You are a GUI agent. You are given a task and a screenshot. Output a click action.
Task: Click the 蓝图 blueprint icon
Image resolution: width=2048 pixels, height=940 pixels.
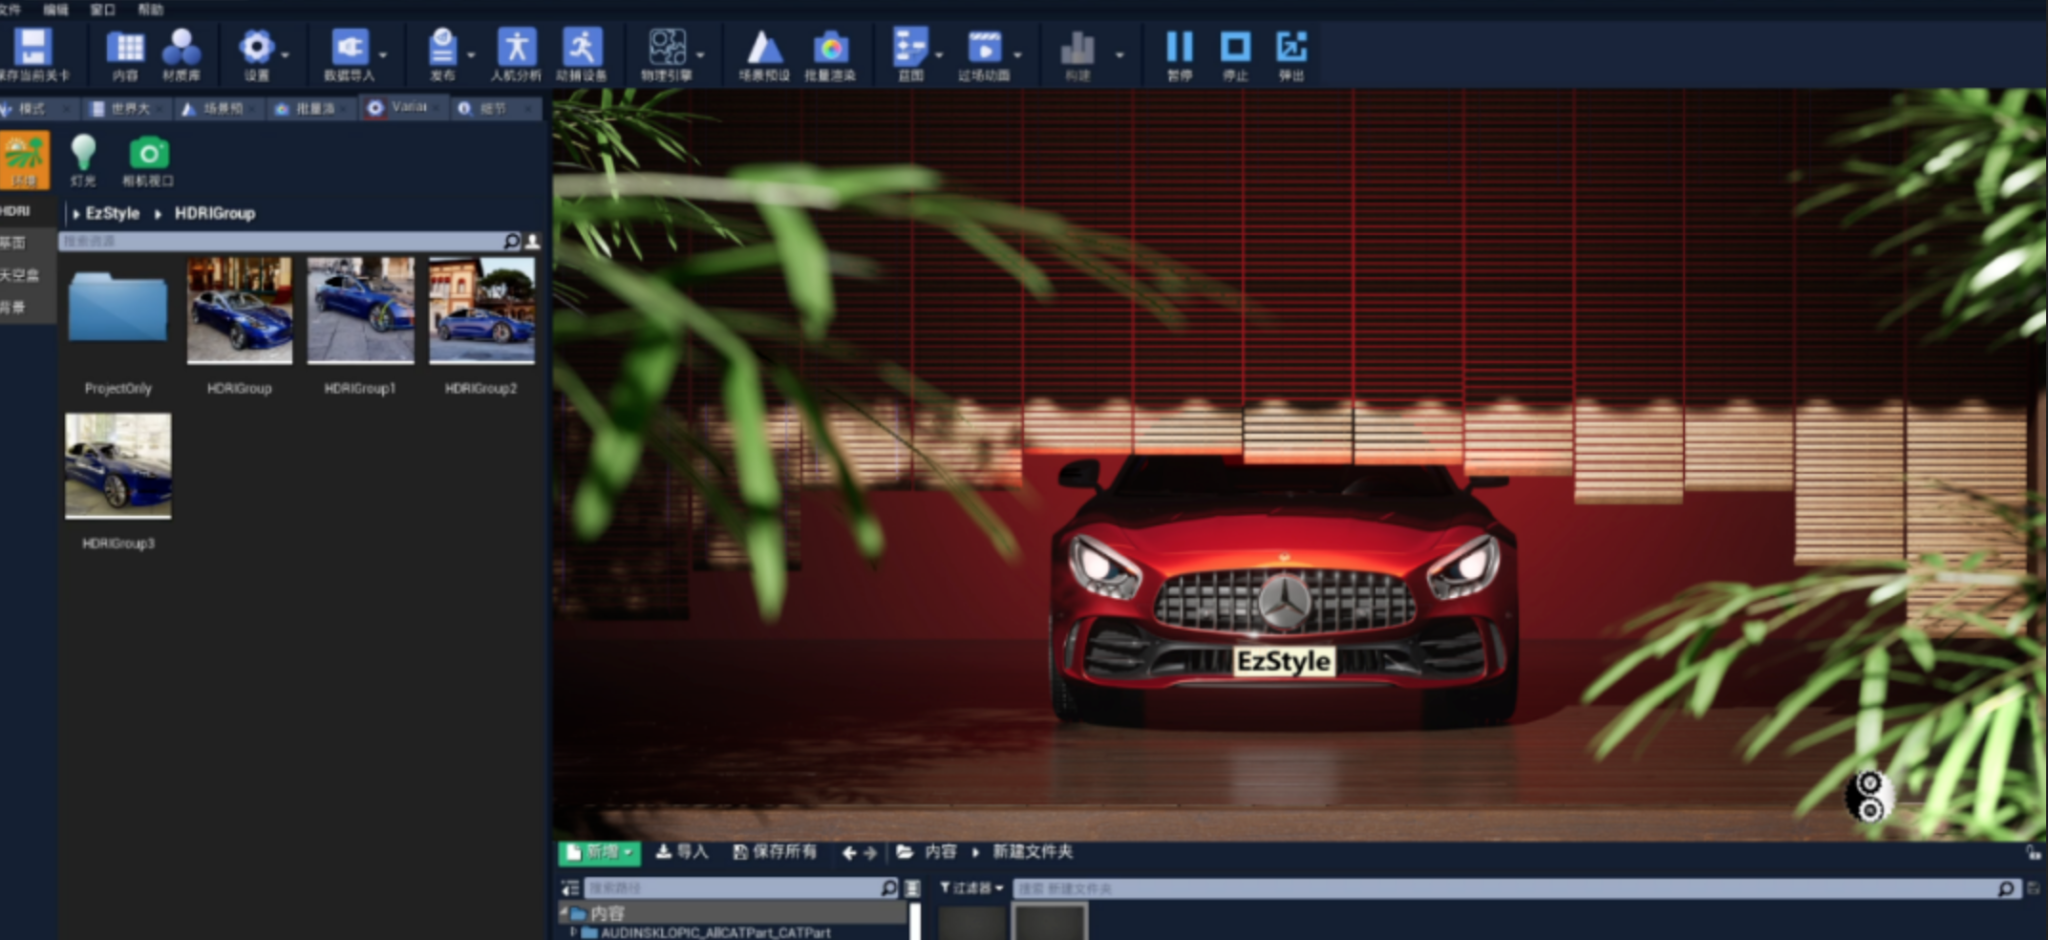point(910,47)
